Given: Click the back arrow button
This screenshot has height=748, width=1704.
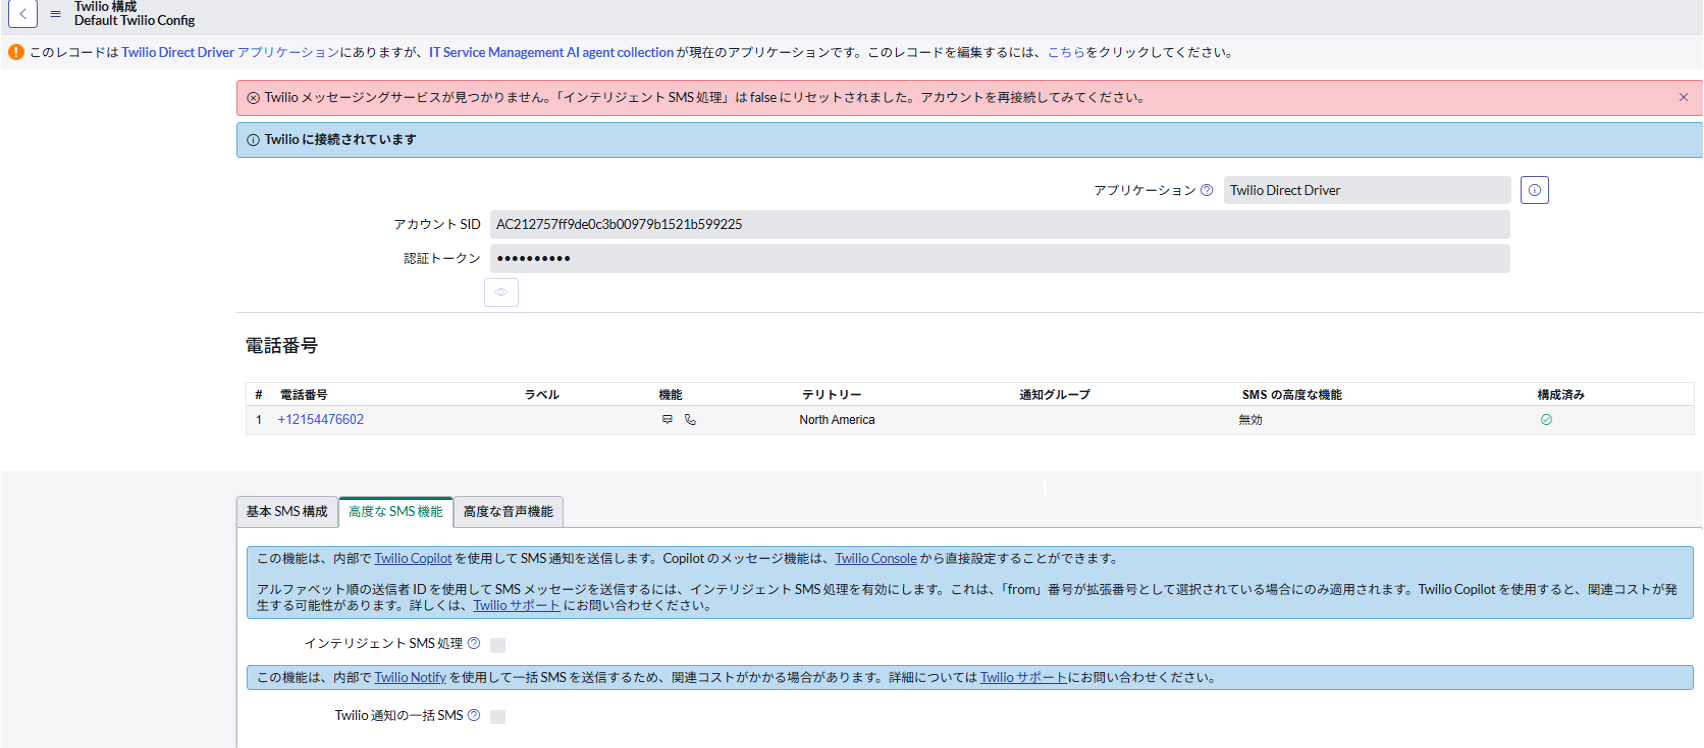Looking at the screenshot, I should click(x=22, y=14).
